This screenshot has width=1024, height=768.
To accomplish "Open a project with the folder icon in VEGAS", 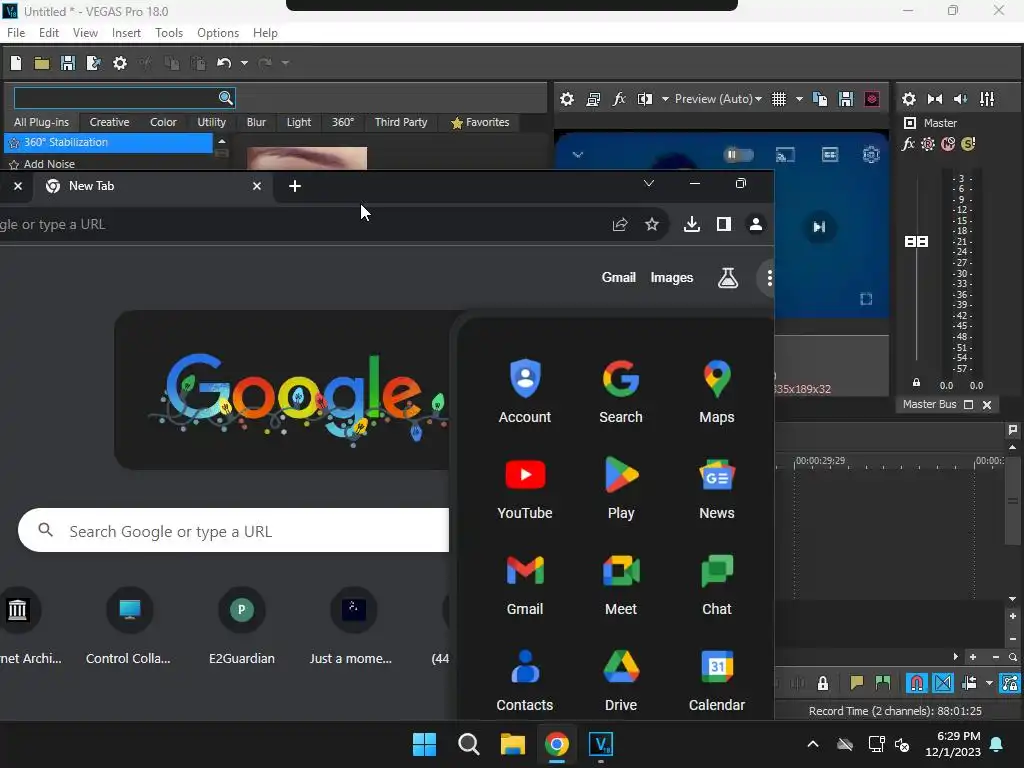I will 42,63.
